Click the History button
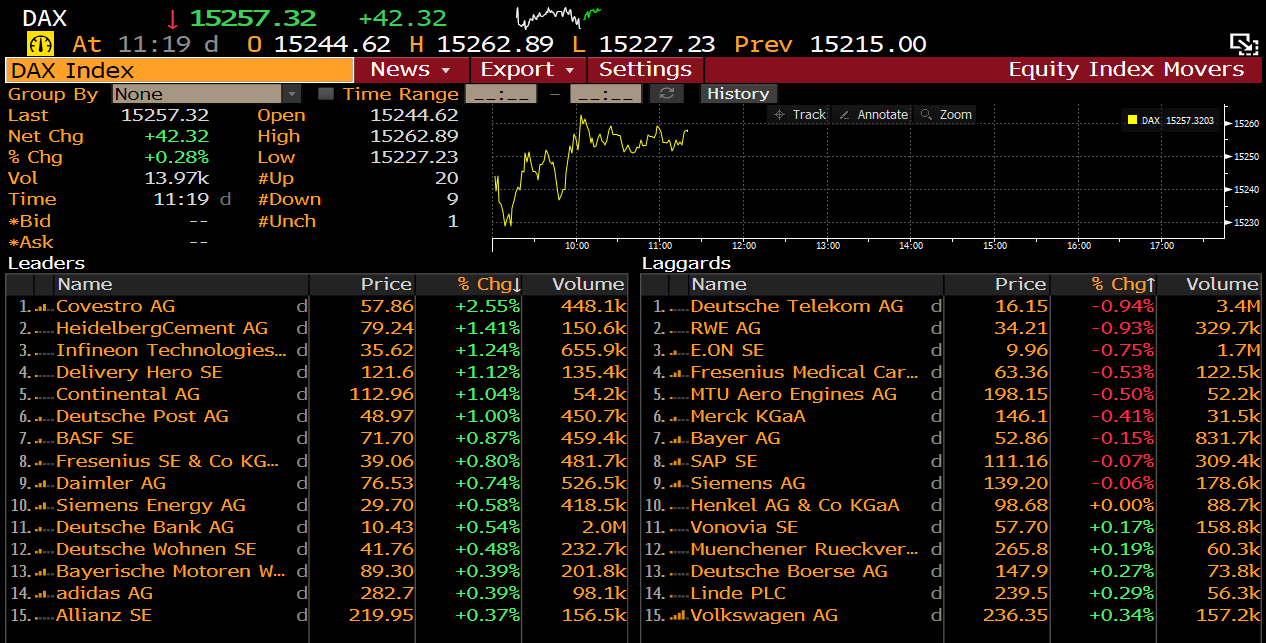Viewport: 1266px width, 643px height. pyautogui.click(x=738, y=94)
